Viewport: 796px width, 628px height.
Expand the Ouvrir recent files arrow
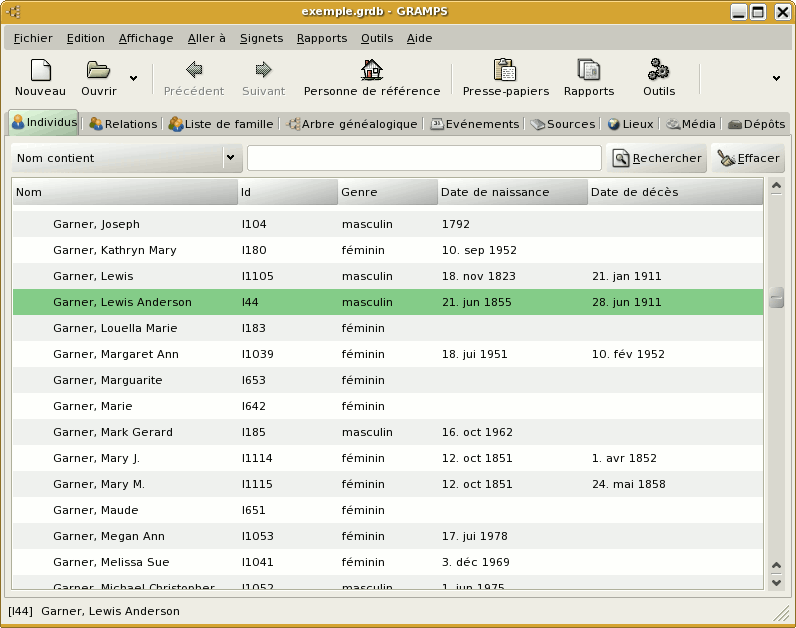134,78
